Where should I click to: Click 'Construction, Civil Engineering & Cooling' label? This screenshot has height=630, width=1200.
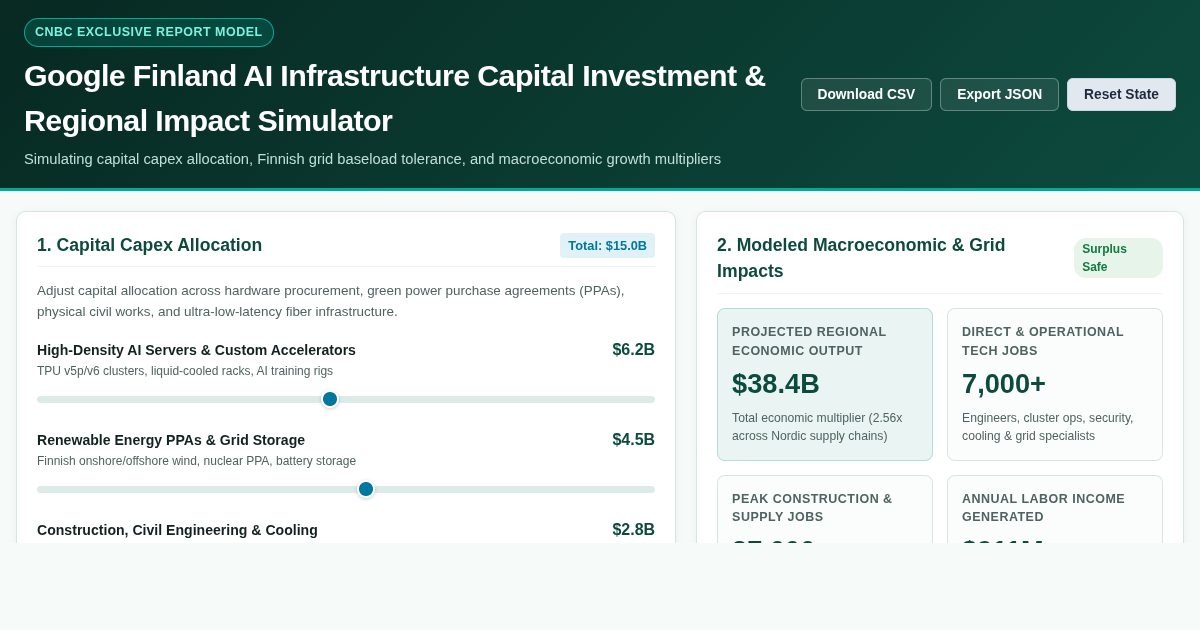[x=177, y=530]
